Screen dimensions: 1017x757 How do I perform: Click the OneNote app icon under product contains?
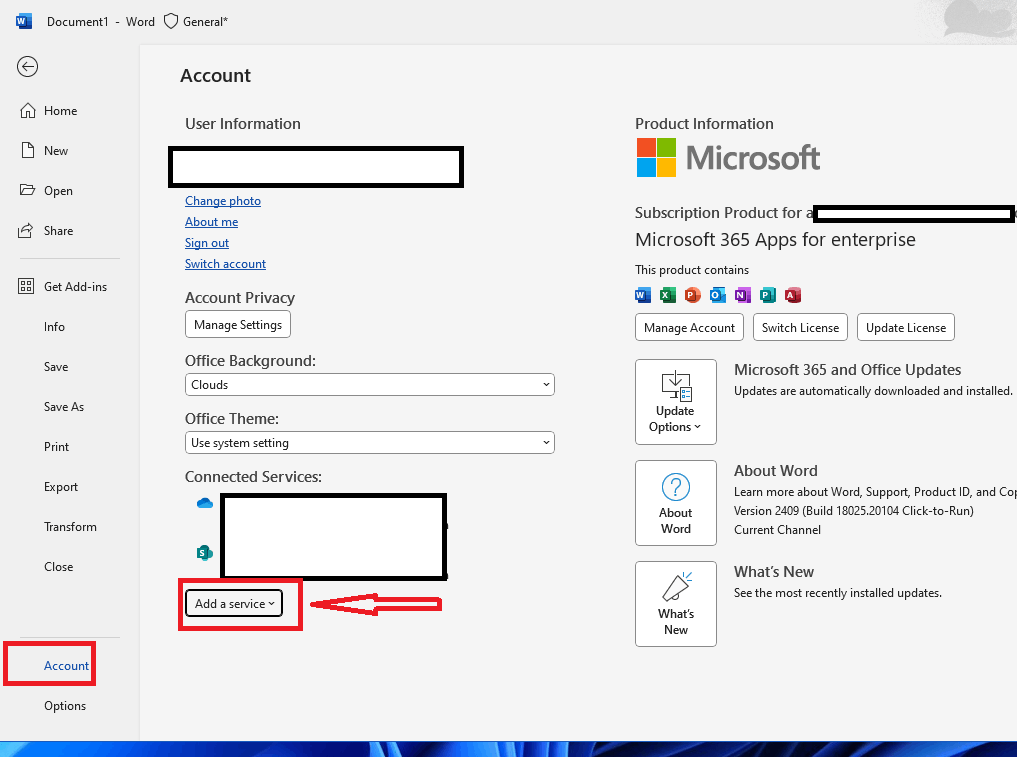click(x=742, y=295)
